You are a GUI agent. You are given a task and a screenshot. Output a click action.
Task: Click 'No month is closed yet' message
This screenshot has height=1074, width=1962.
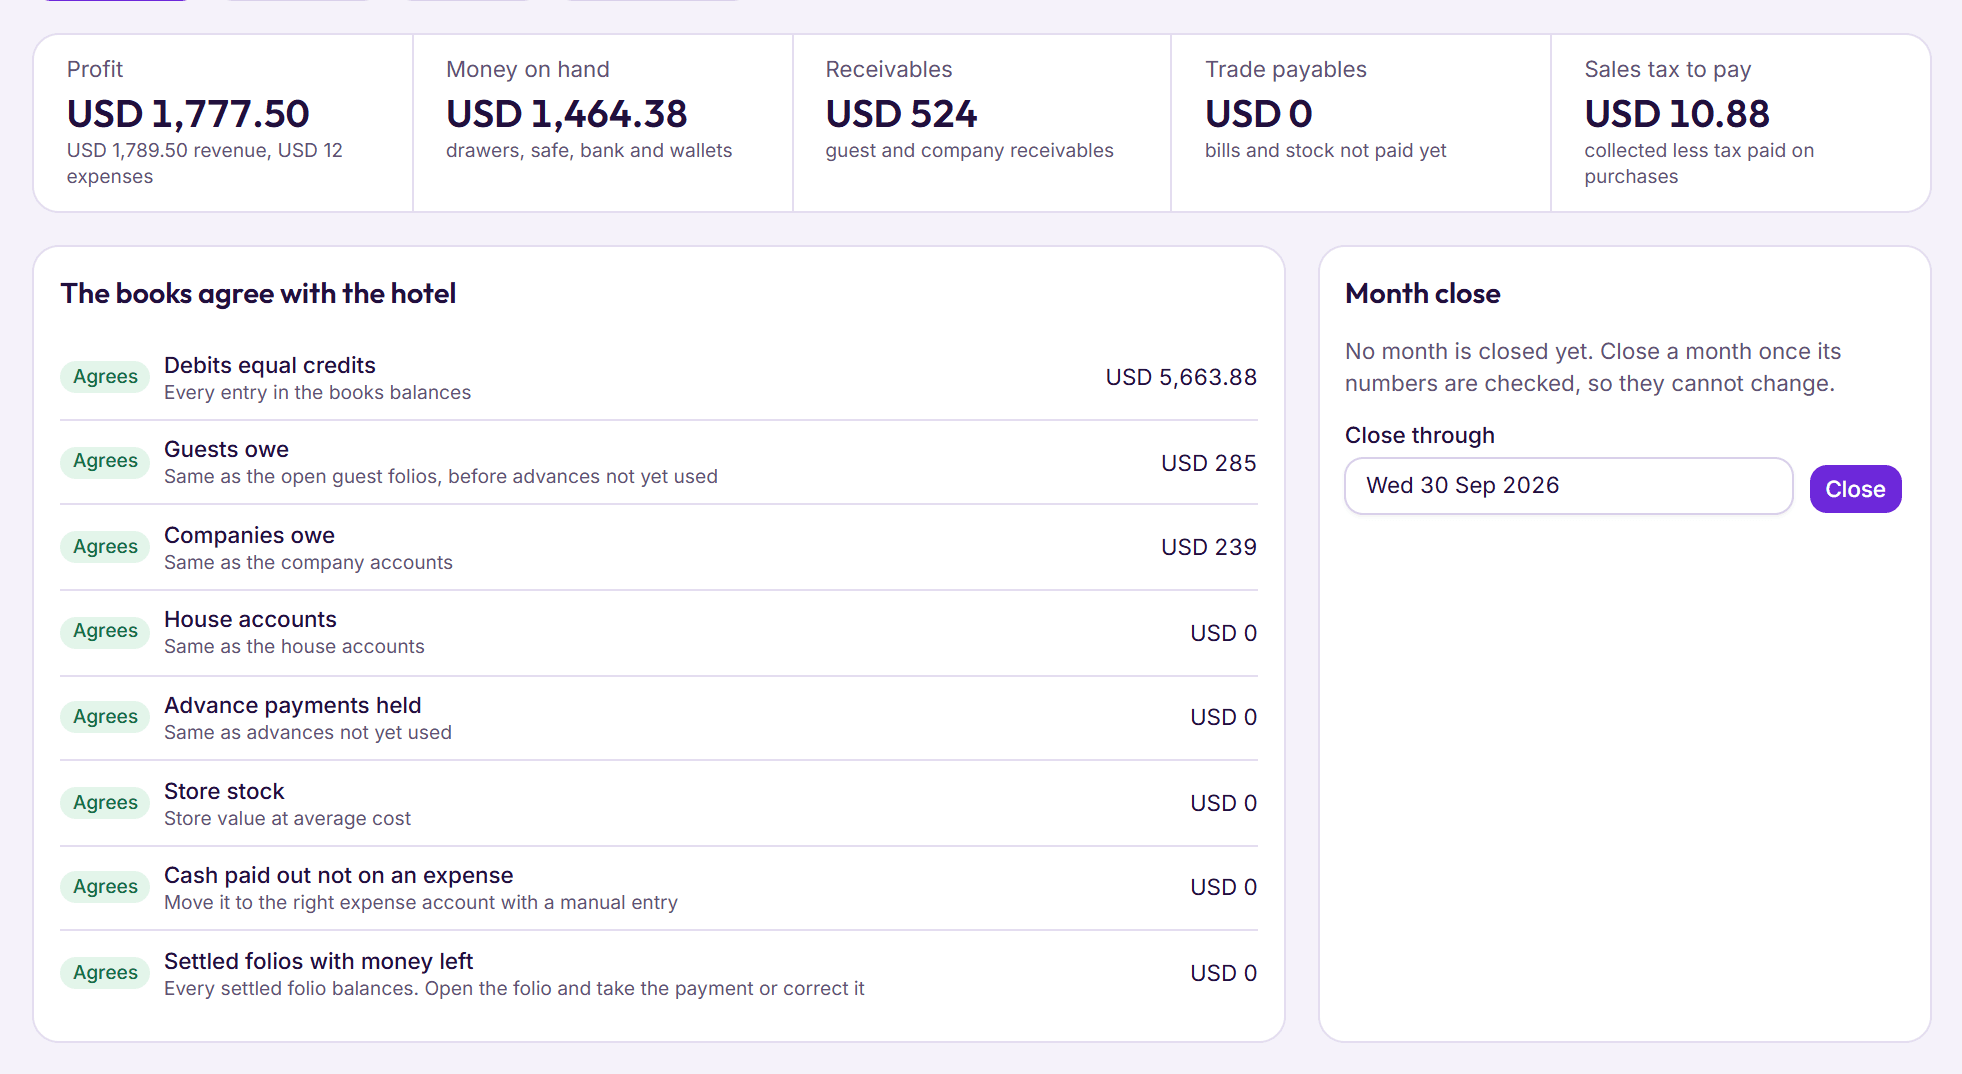(1593, 367)
